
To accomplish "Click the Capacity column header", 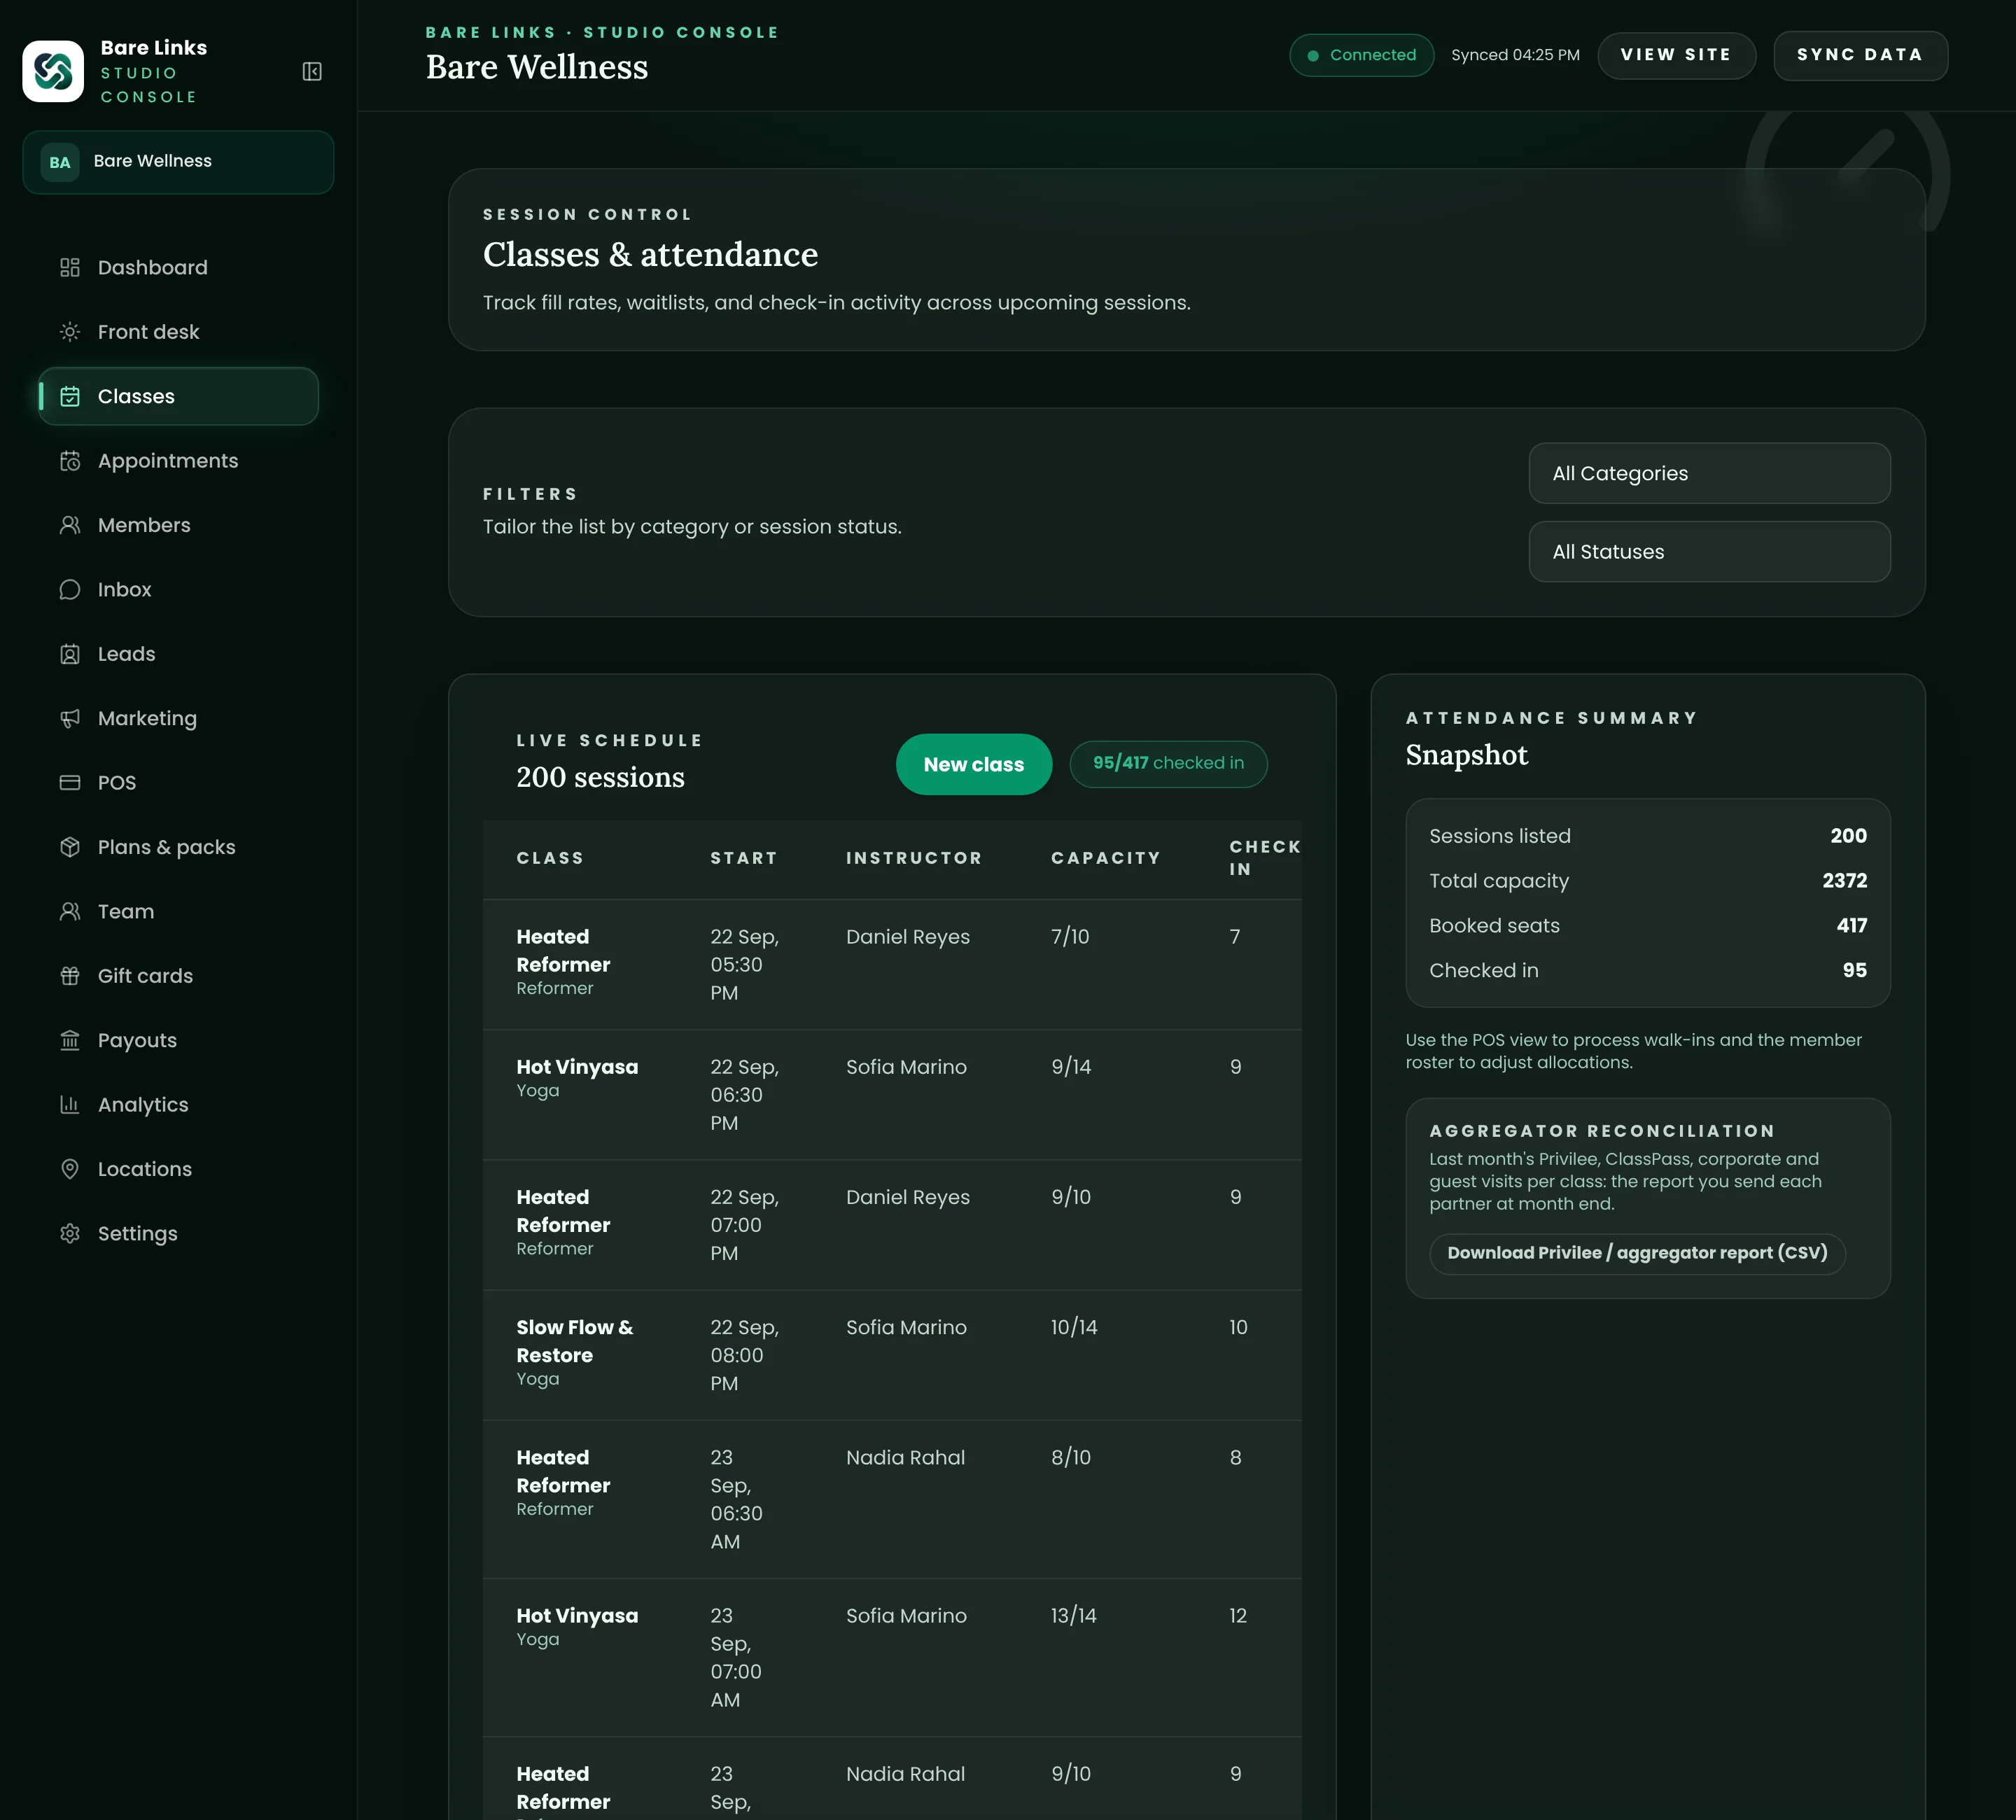I will tap(1106, 858).
